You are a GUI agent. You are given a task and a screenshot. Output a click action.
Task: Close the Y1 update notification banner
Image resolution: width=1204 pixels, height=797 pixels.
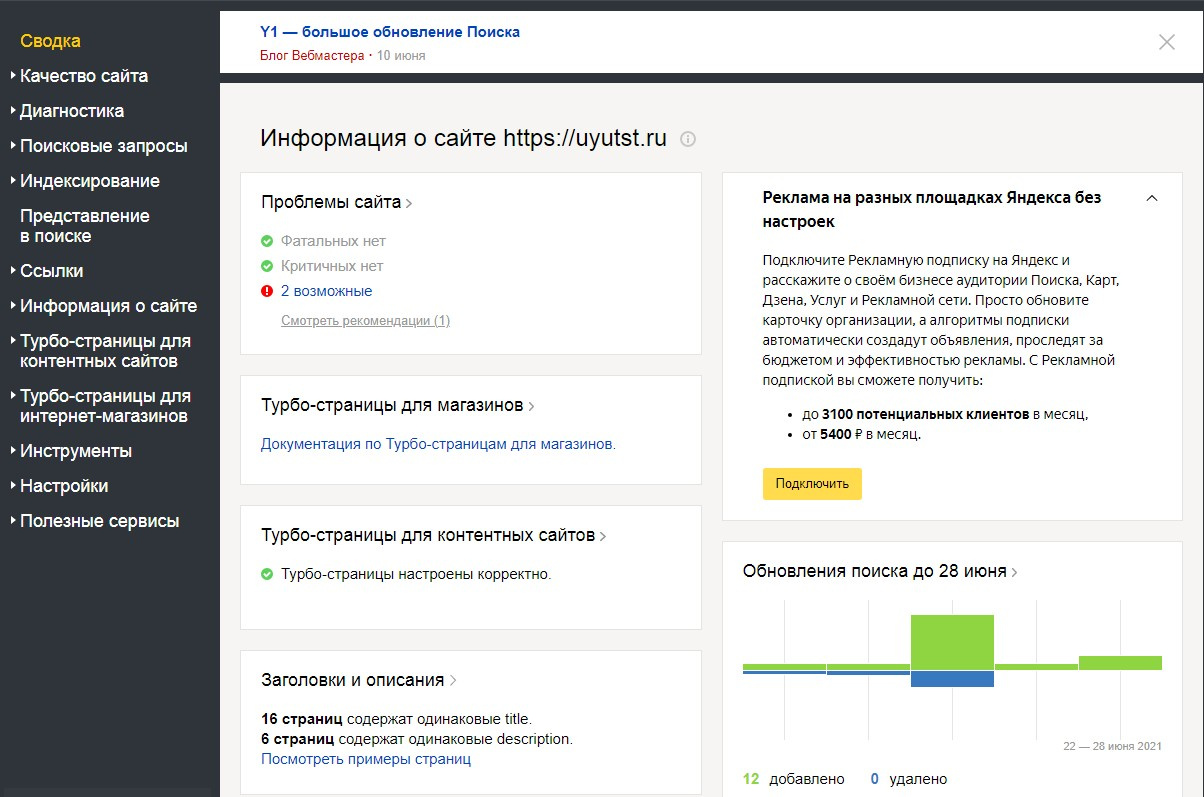coord(1167,42)
